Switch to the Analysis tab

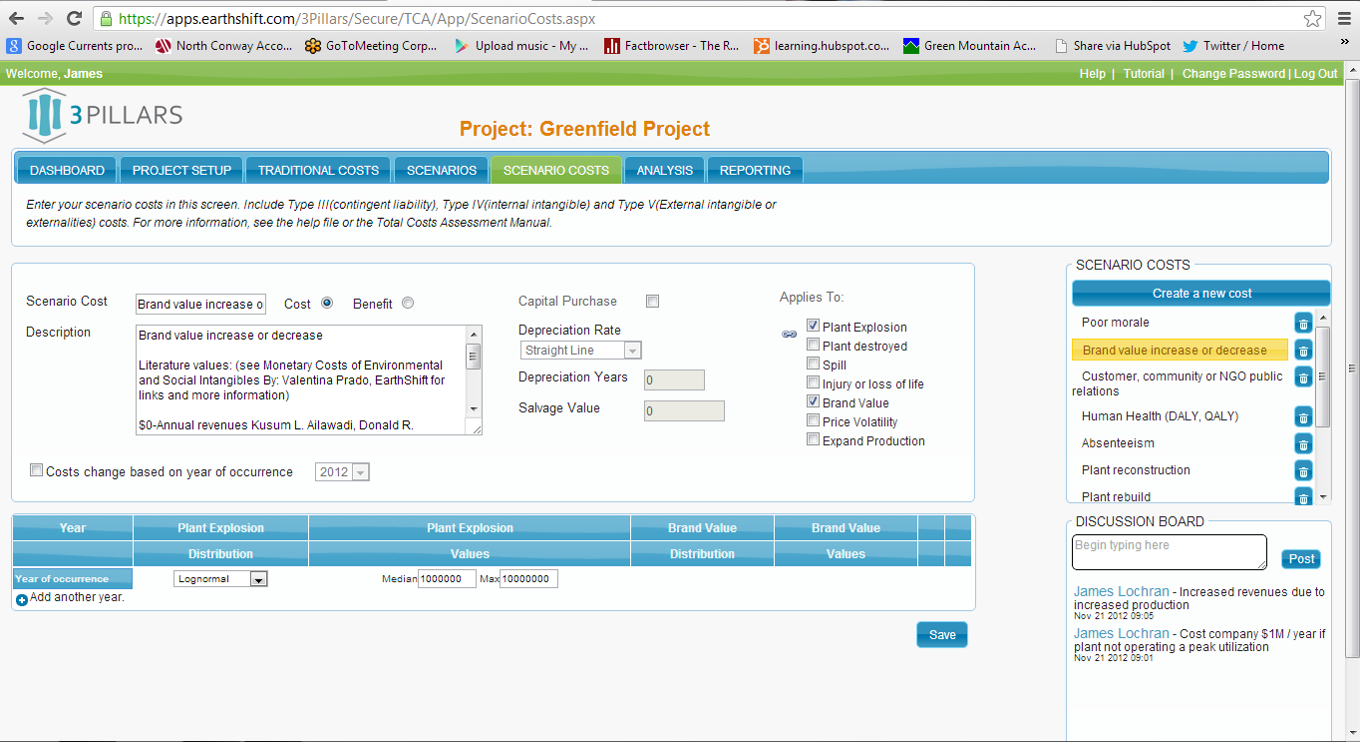[x=664, y=170]
